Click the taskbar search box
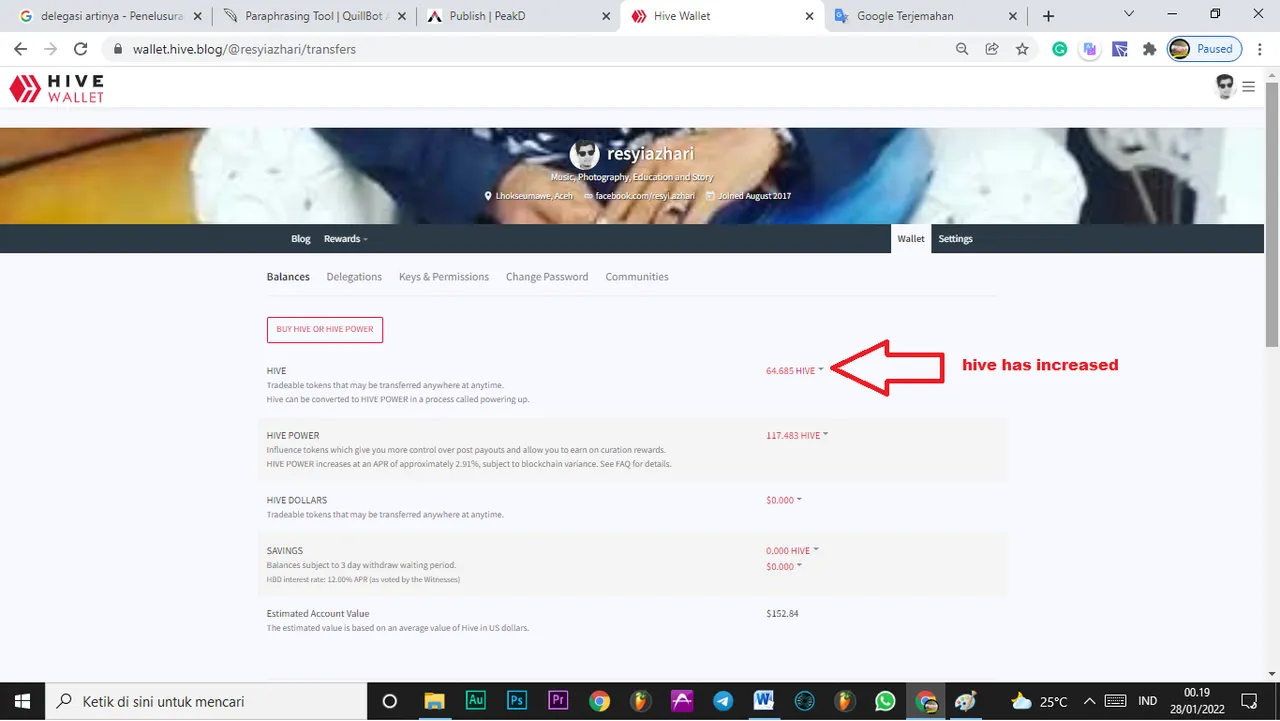 coord(206,701)
